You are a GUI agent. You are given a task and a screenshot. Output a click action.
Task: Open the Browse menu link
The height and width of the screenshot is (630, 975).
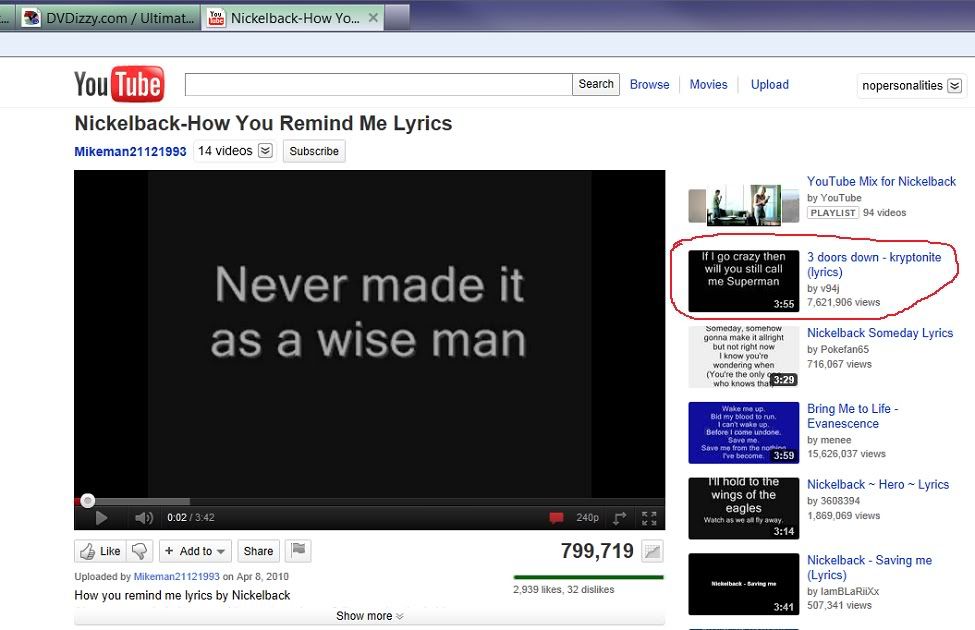649,85
